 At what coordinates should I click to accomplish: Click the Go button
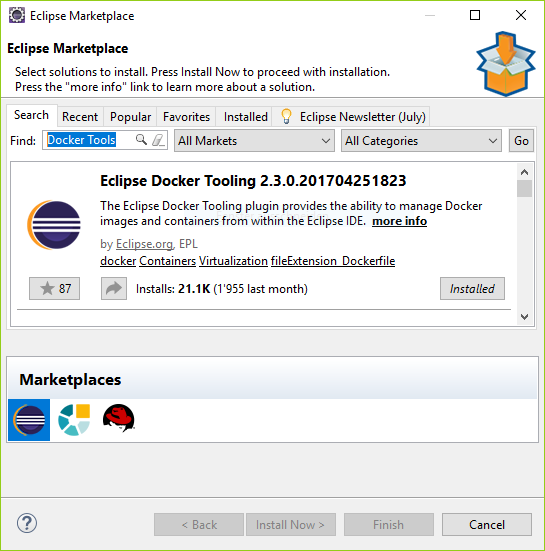521,141
